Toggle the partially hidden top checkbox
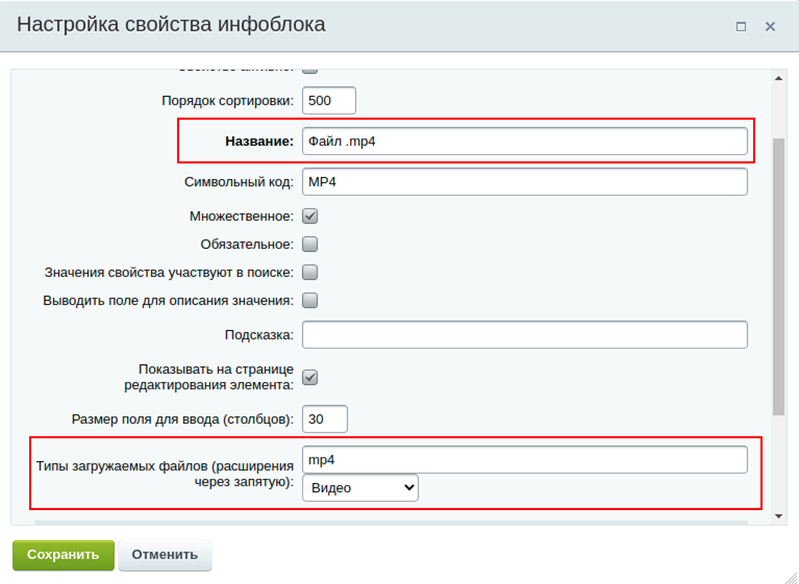The height and width of the screenshot is (584, 799). pos(310,69)
